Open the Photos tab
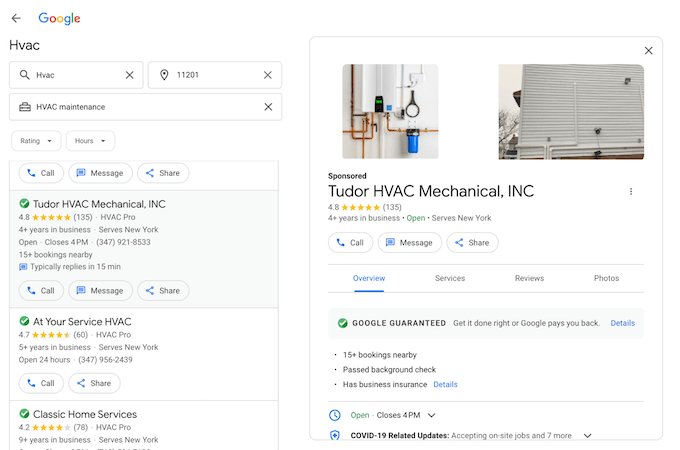 (x=606, y=278)
